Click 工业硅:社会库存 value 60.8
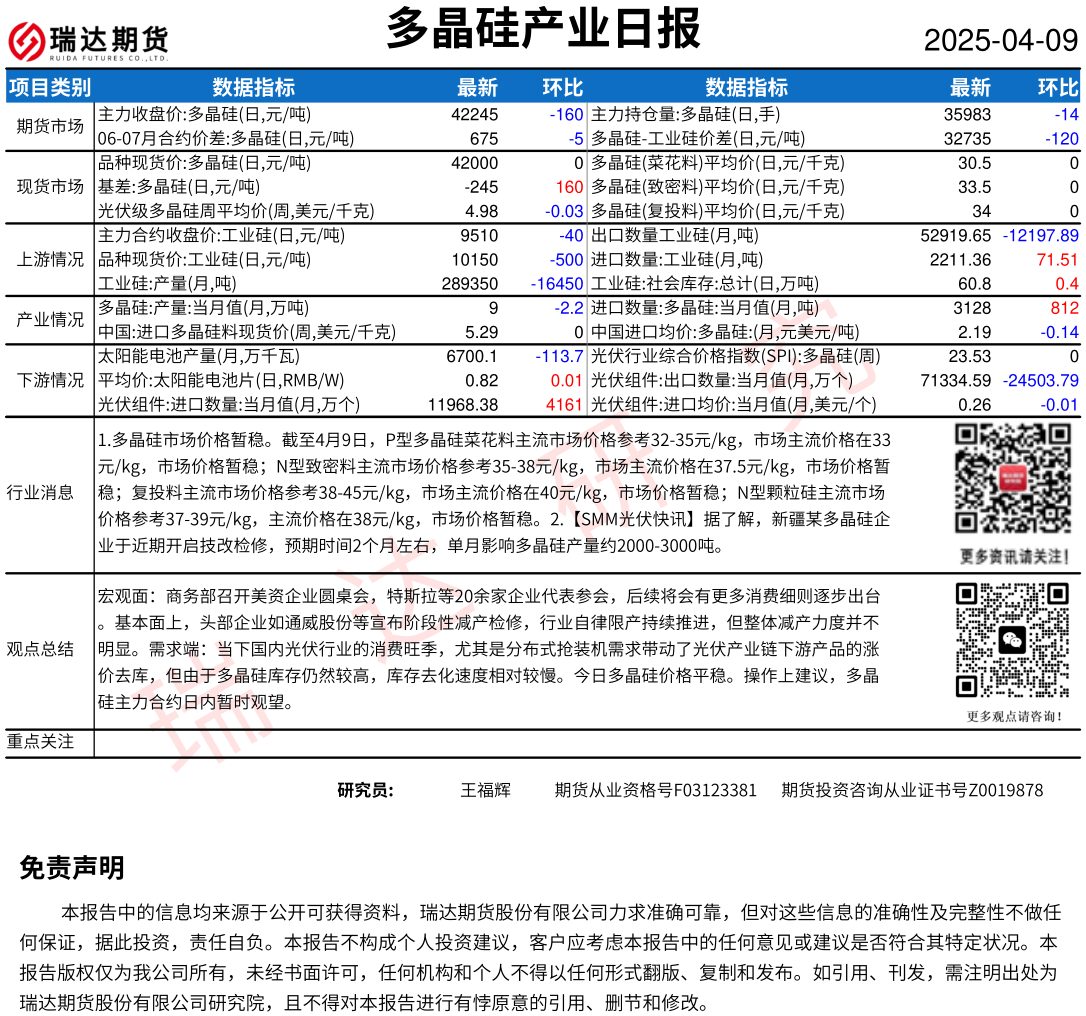Screen dimensions: 1086x1016 click(974, 284)
